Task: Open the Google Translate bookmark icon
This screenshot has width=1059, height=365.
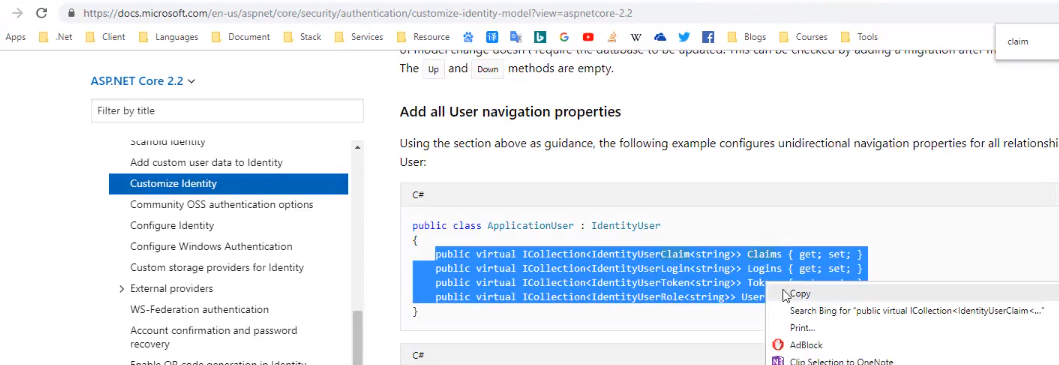Action: coord(516,37)
